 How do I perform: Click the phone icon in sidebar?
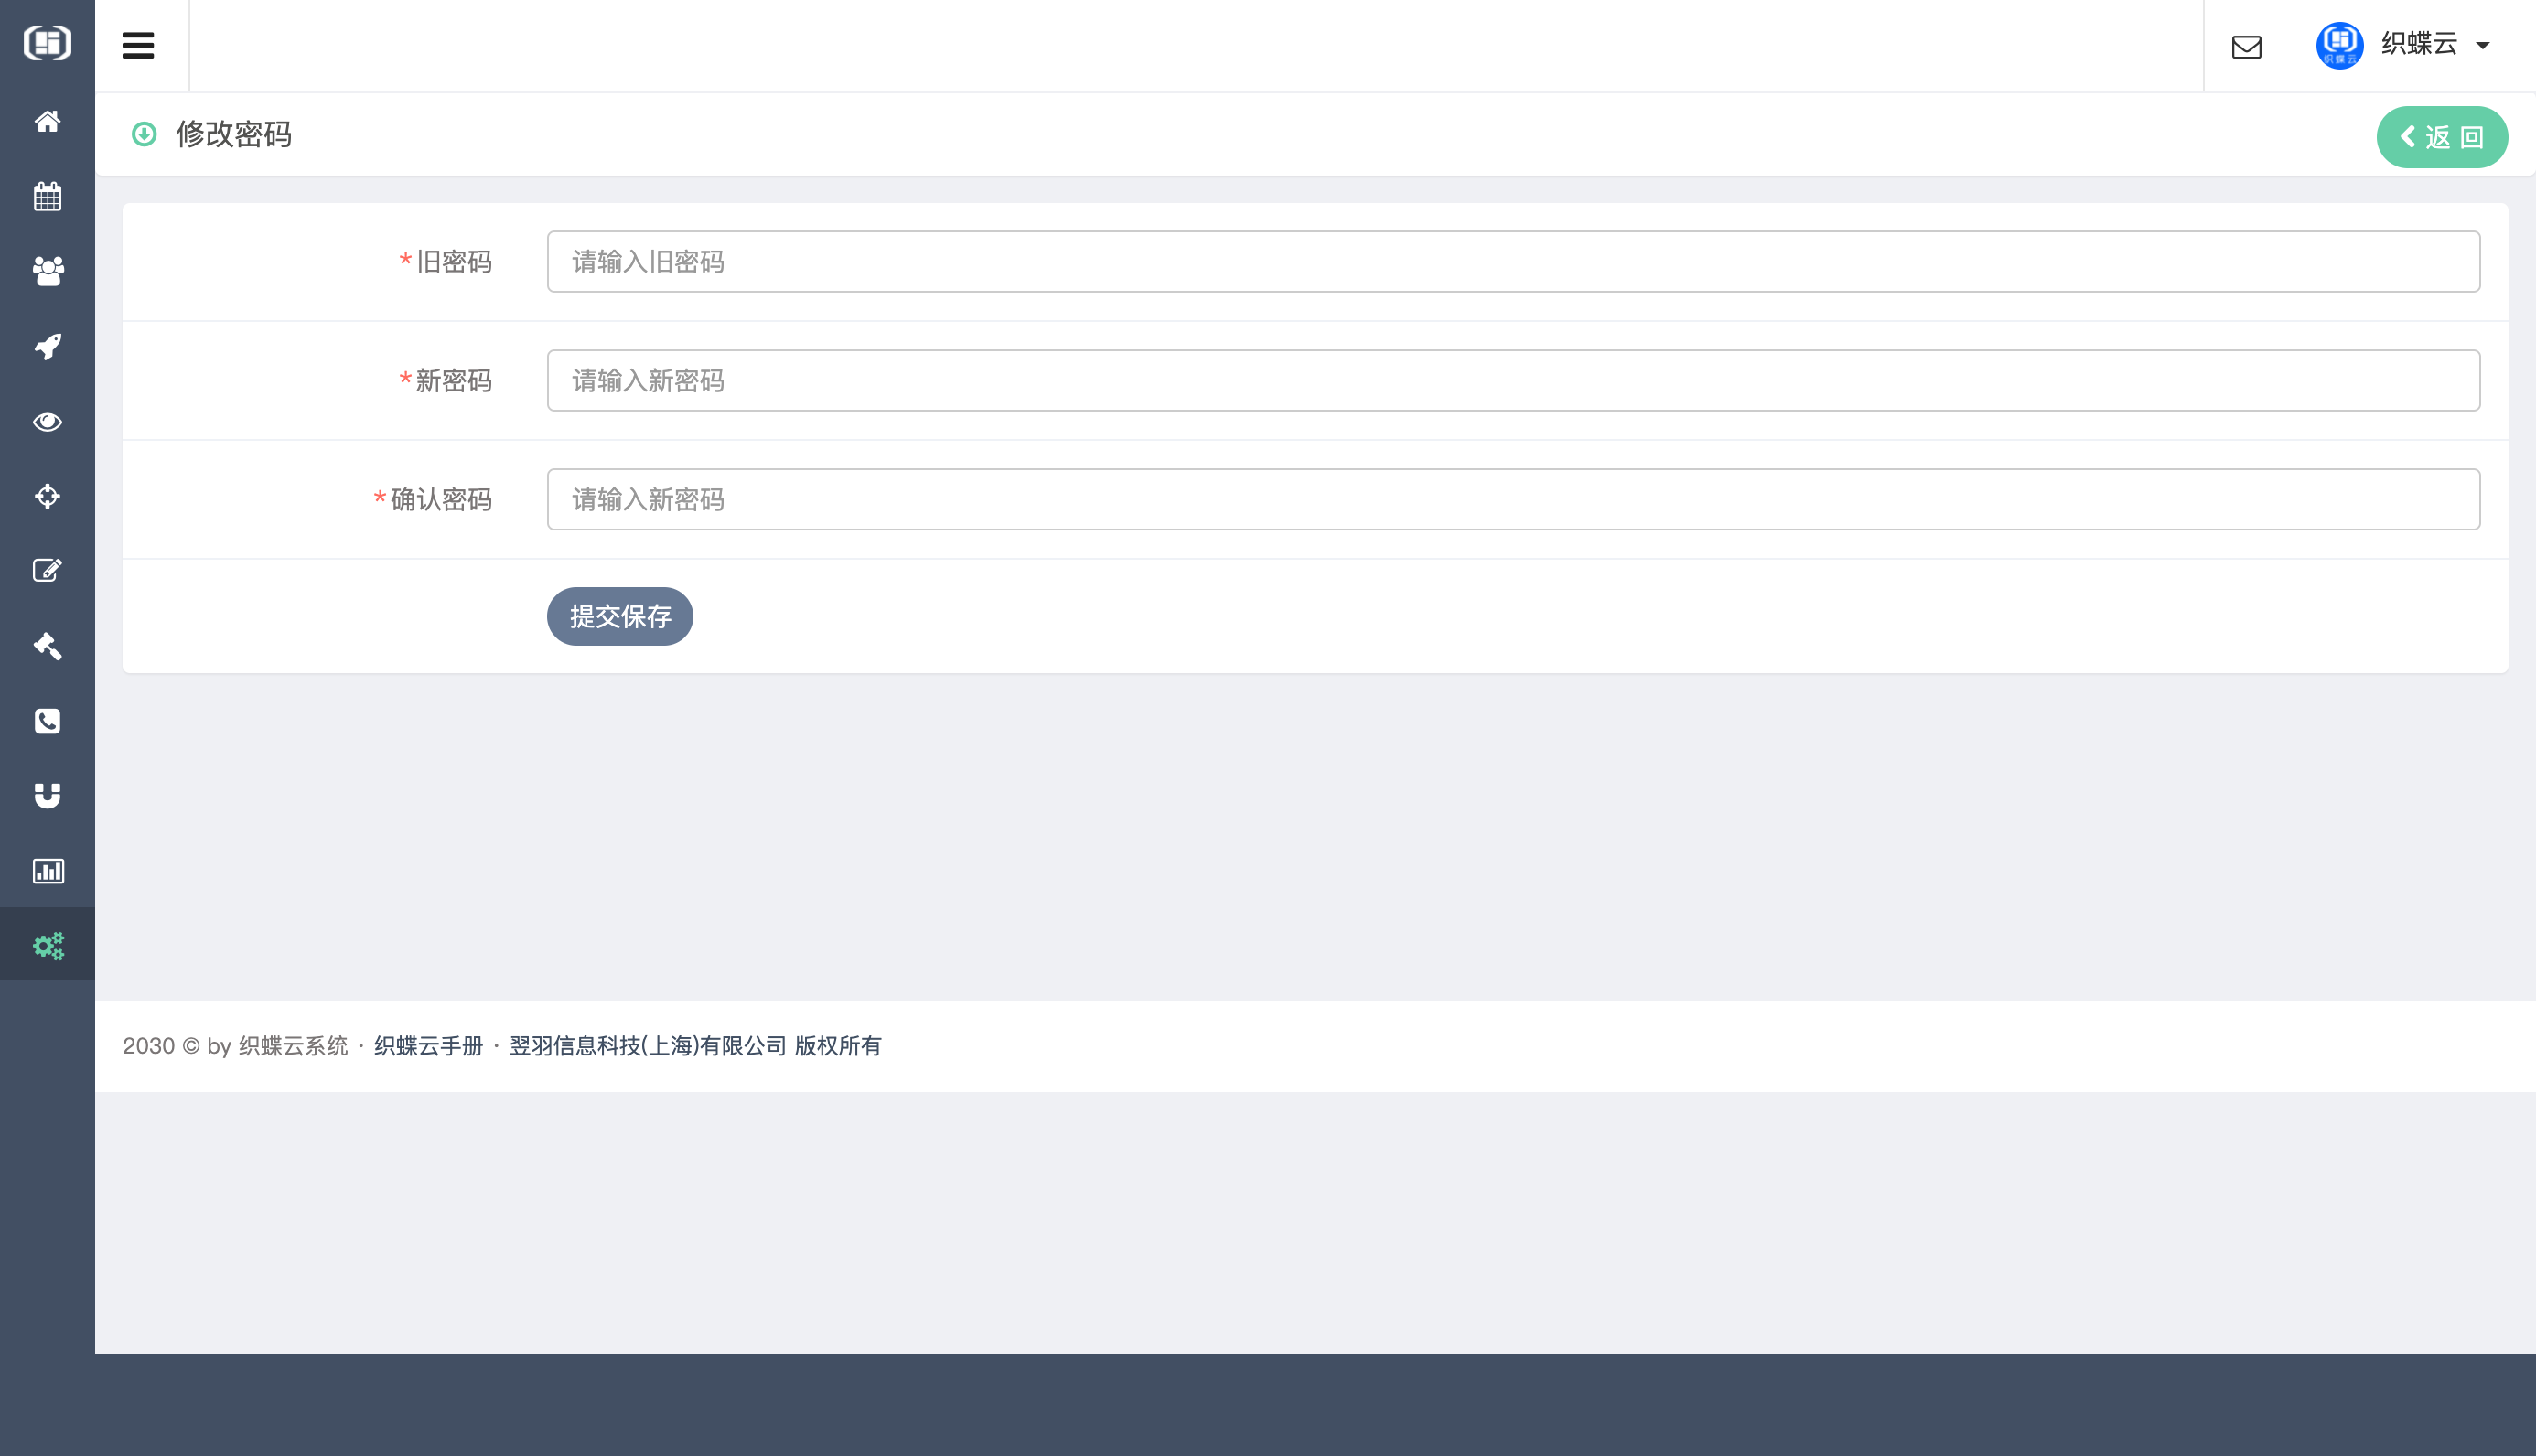47,721
